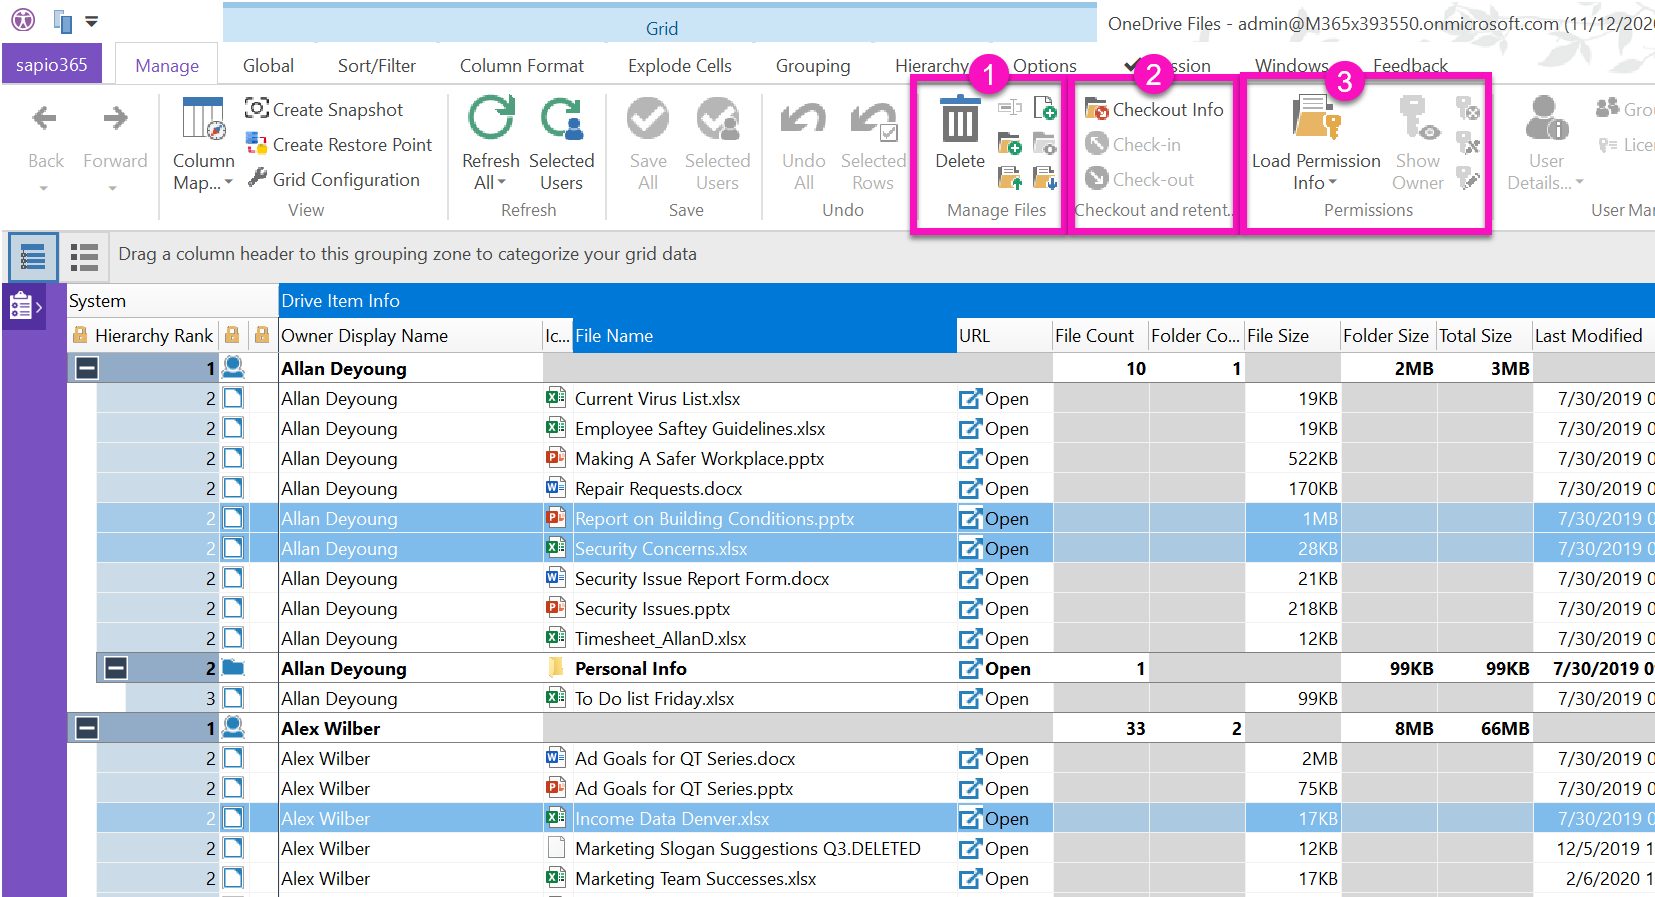
Task: Click Save Selected Users icon
Action: coord(717,119)
